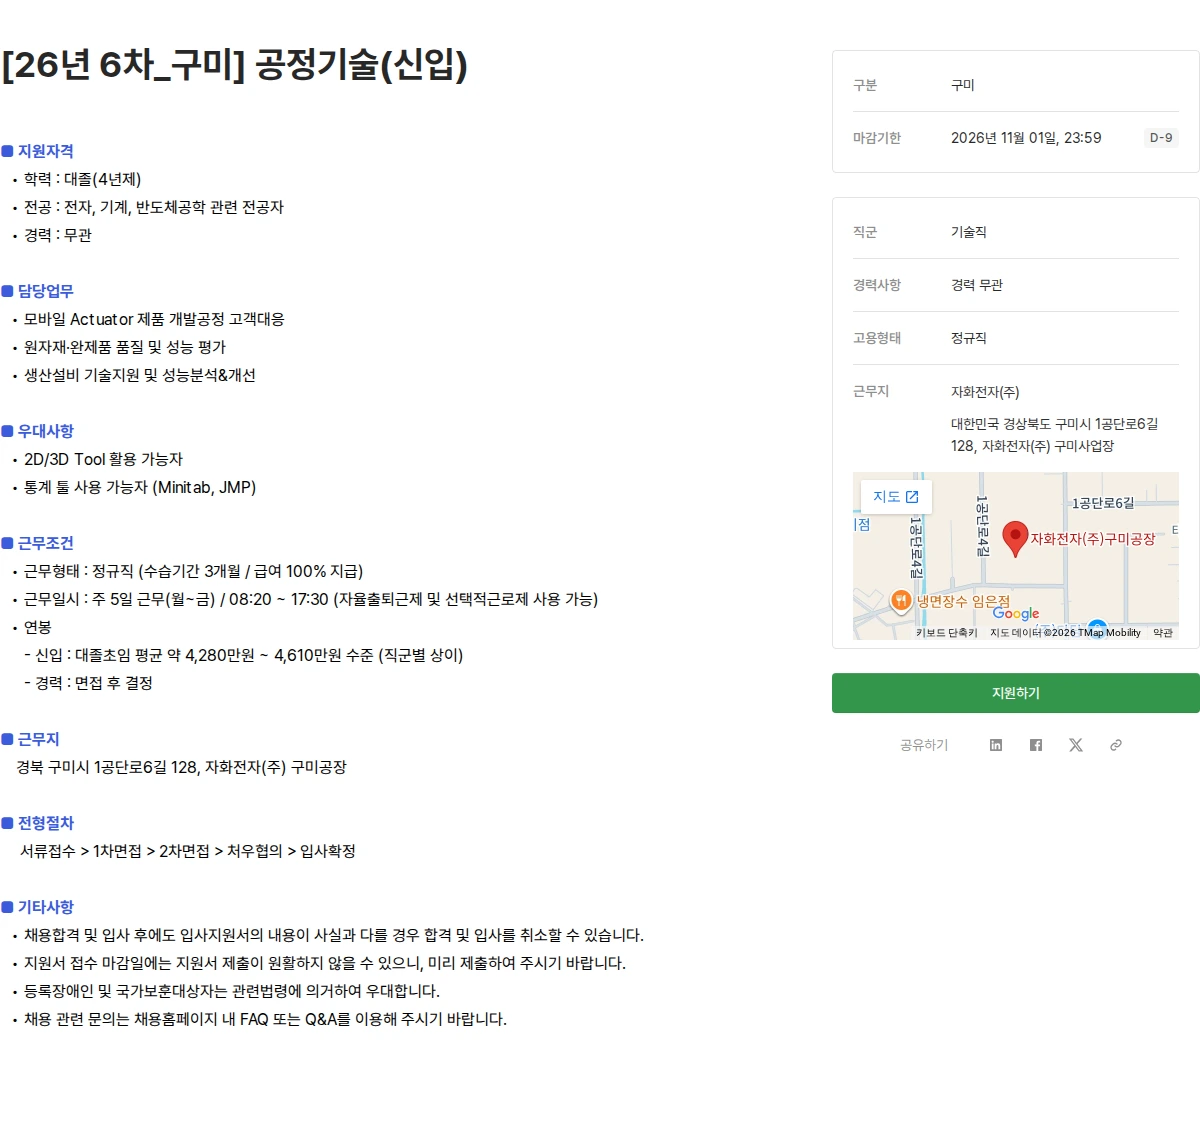Click the 대한민국 경상북도 구미시 address in sidebar

click(1055, 435)
